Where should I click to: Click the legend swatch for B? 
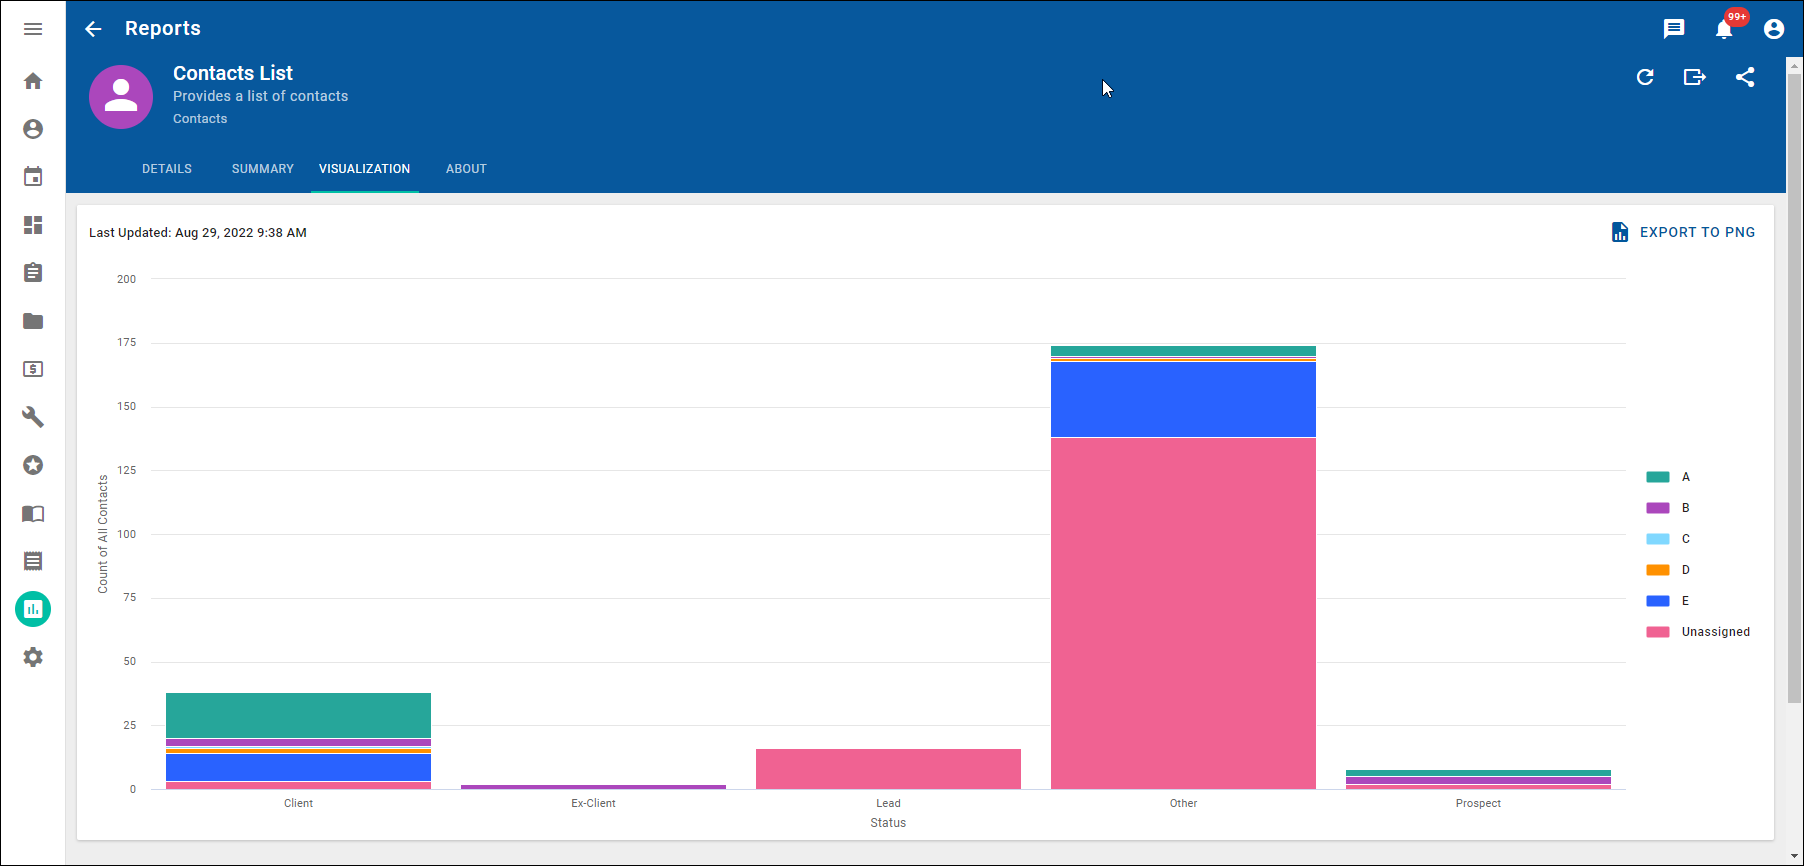tap(1658, 508)
